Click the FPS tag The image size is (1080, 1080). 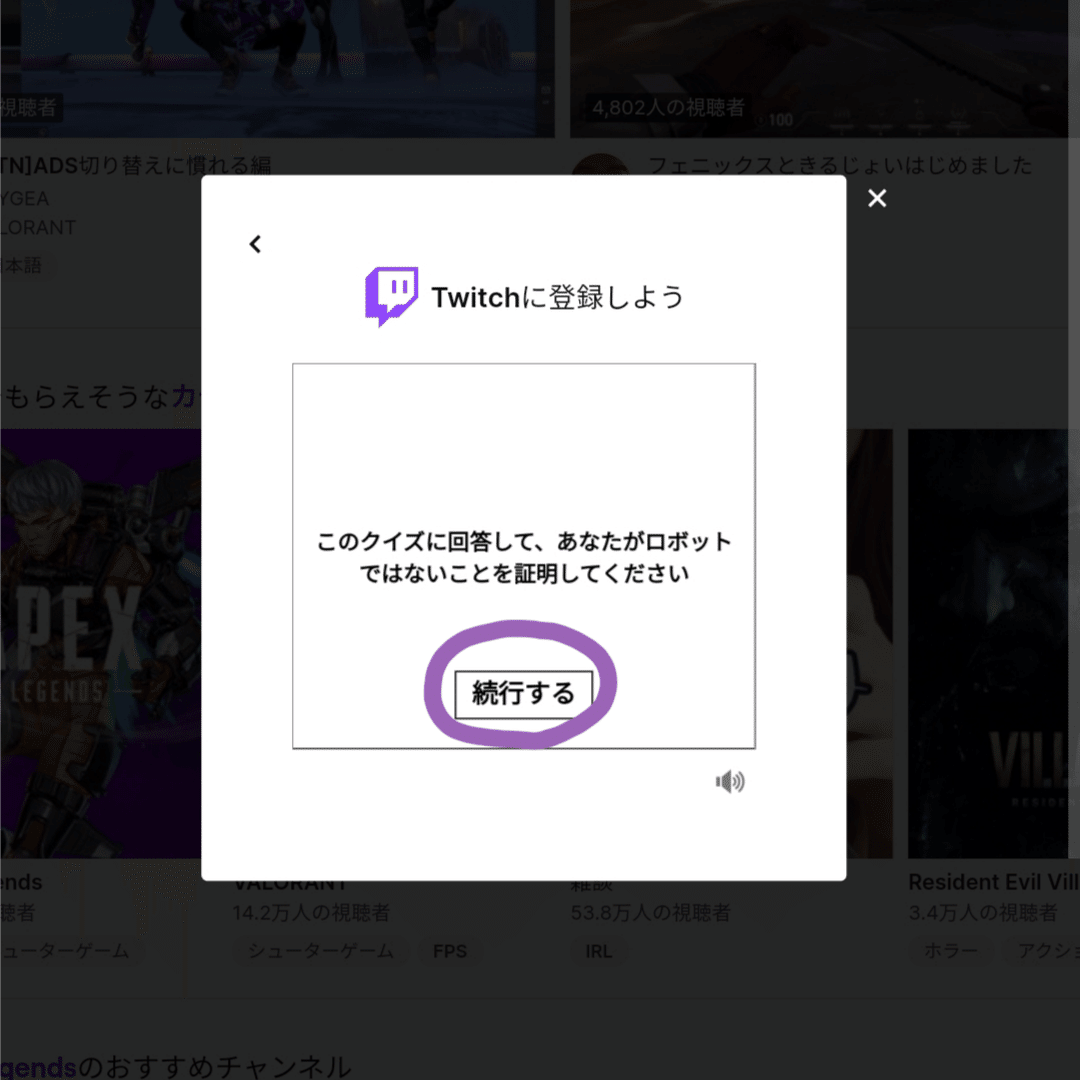(x=450, y=951)
